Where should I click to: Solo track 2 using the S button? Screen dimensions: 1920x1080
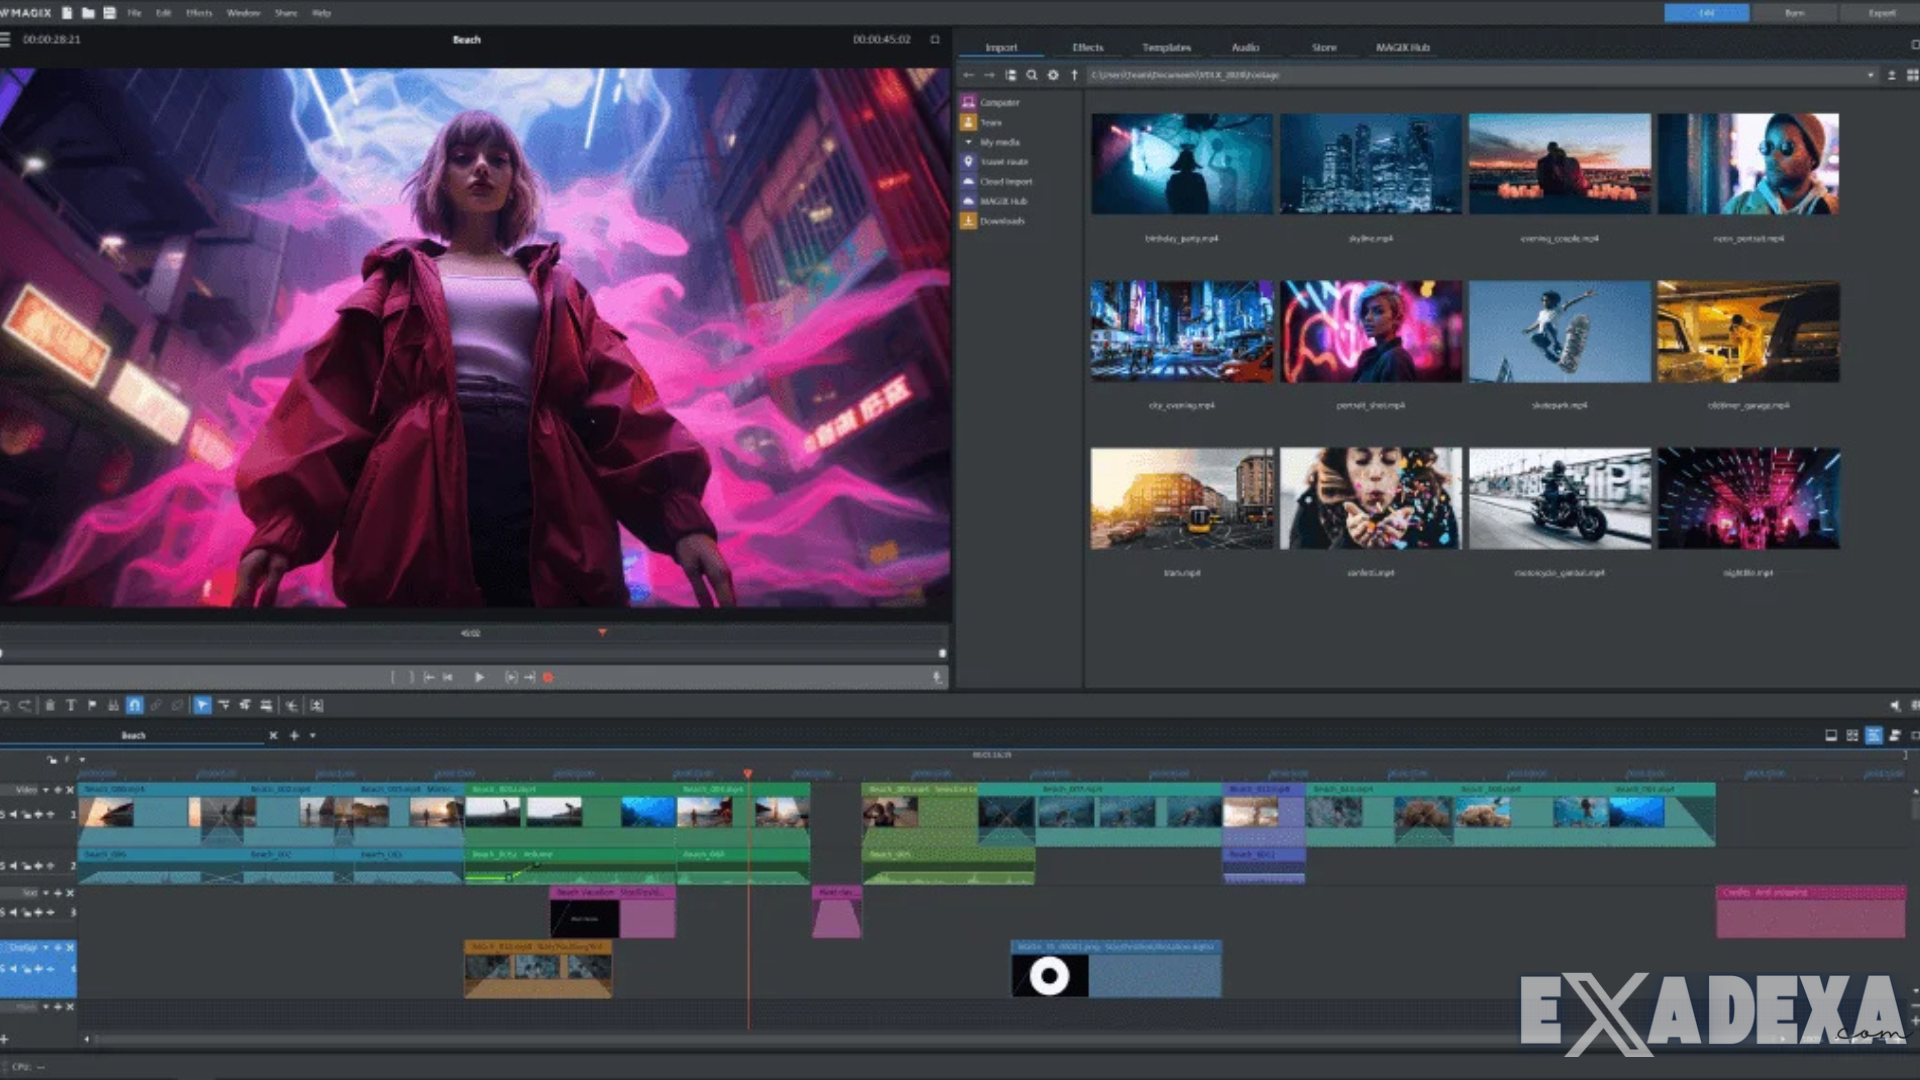click(3, 866)
